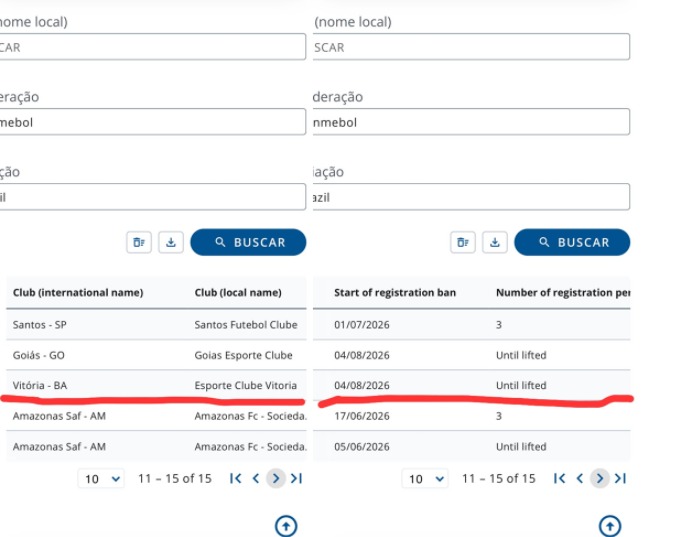The image size is (675, 537).
Task: Download results icon in left panel
Action: 171,242
